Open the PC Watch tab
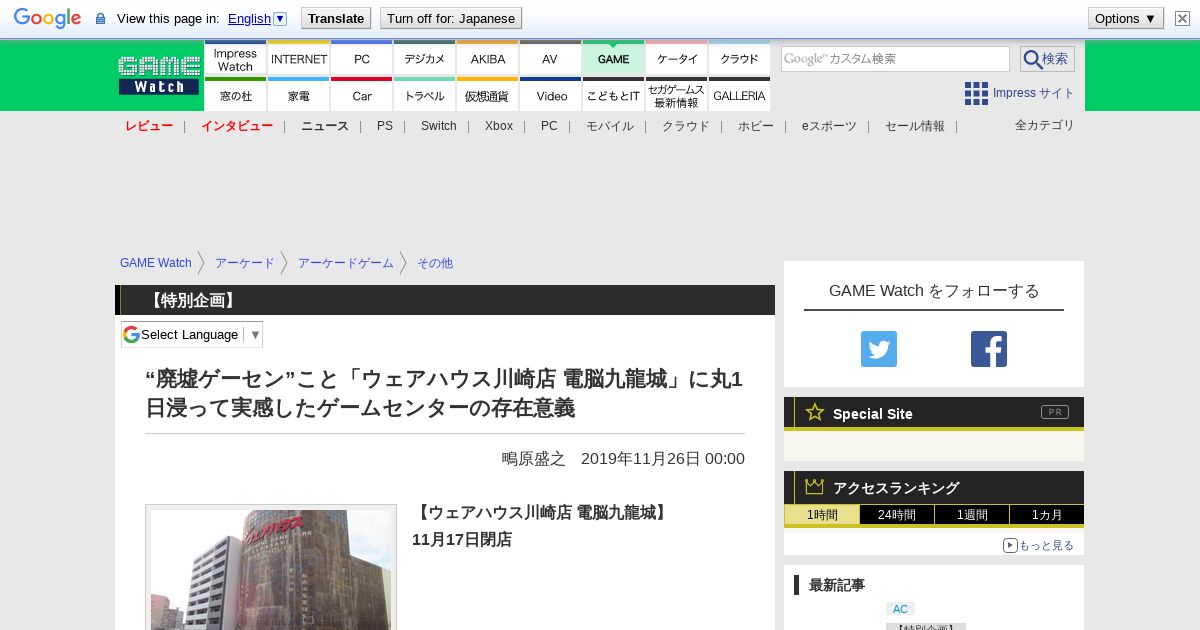Image resolution: width=1200 pixels, height=630 pixels. tap(362, 59)
